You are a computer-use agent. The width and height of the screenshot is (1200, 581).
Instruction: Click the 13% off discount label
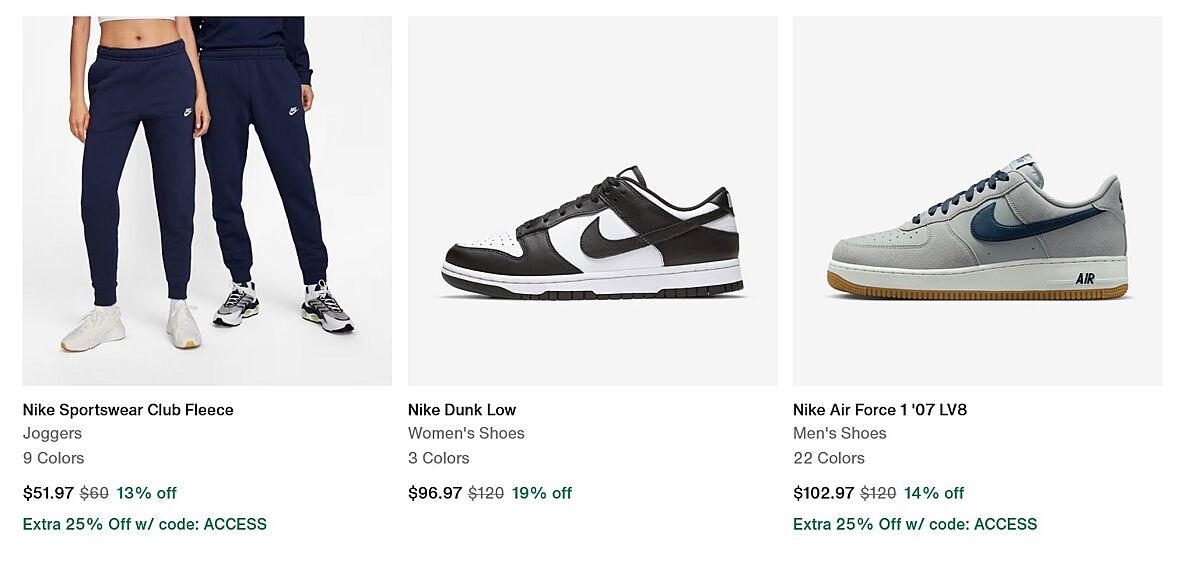pyautogui.click(x=147, y=493)
